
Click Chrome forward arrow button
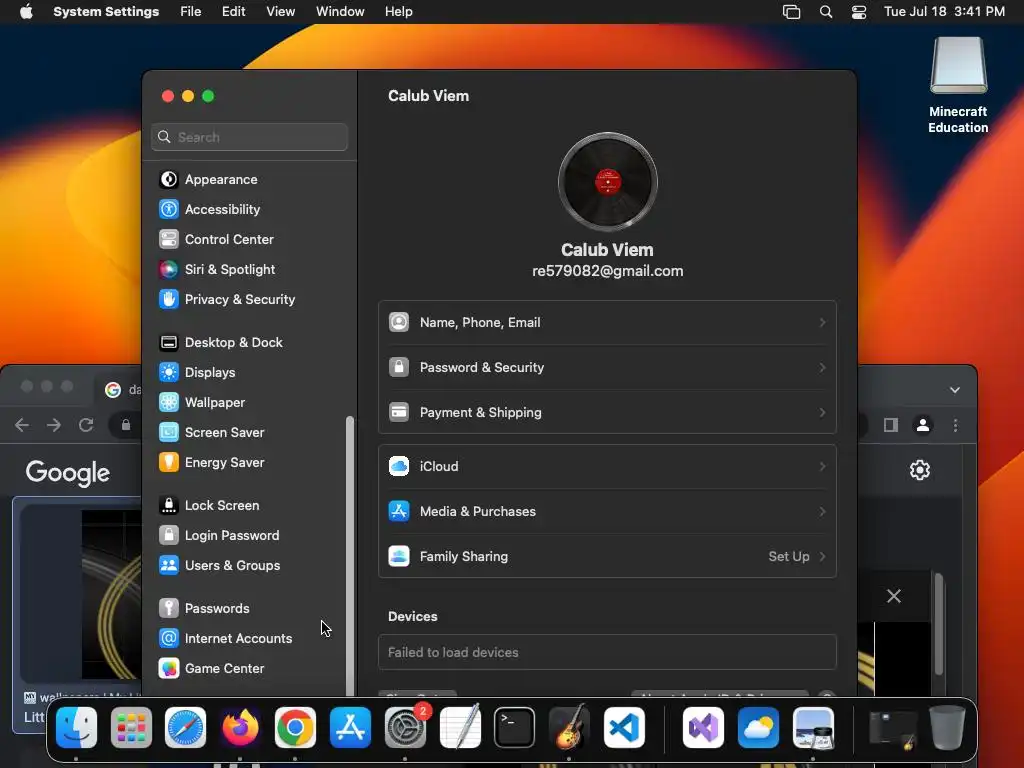54,426
